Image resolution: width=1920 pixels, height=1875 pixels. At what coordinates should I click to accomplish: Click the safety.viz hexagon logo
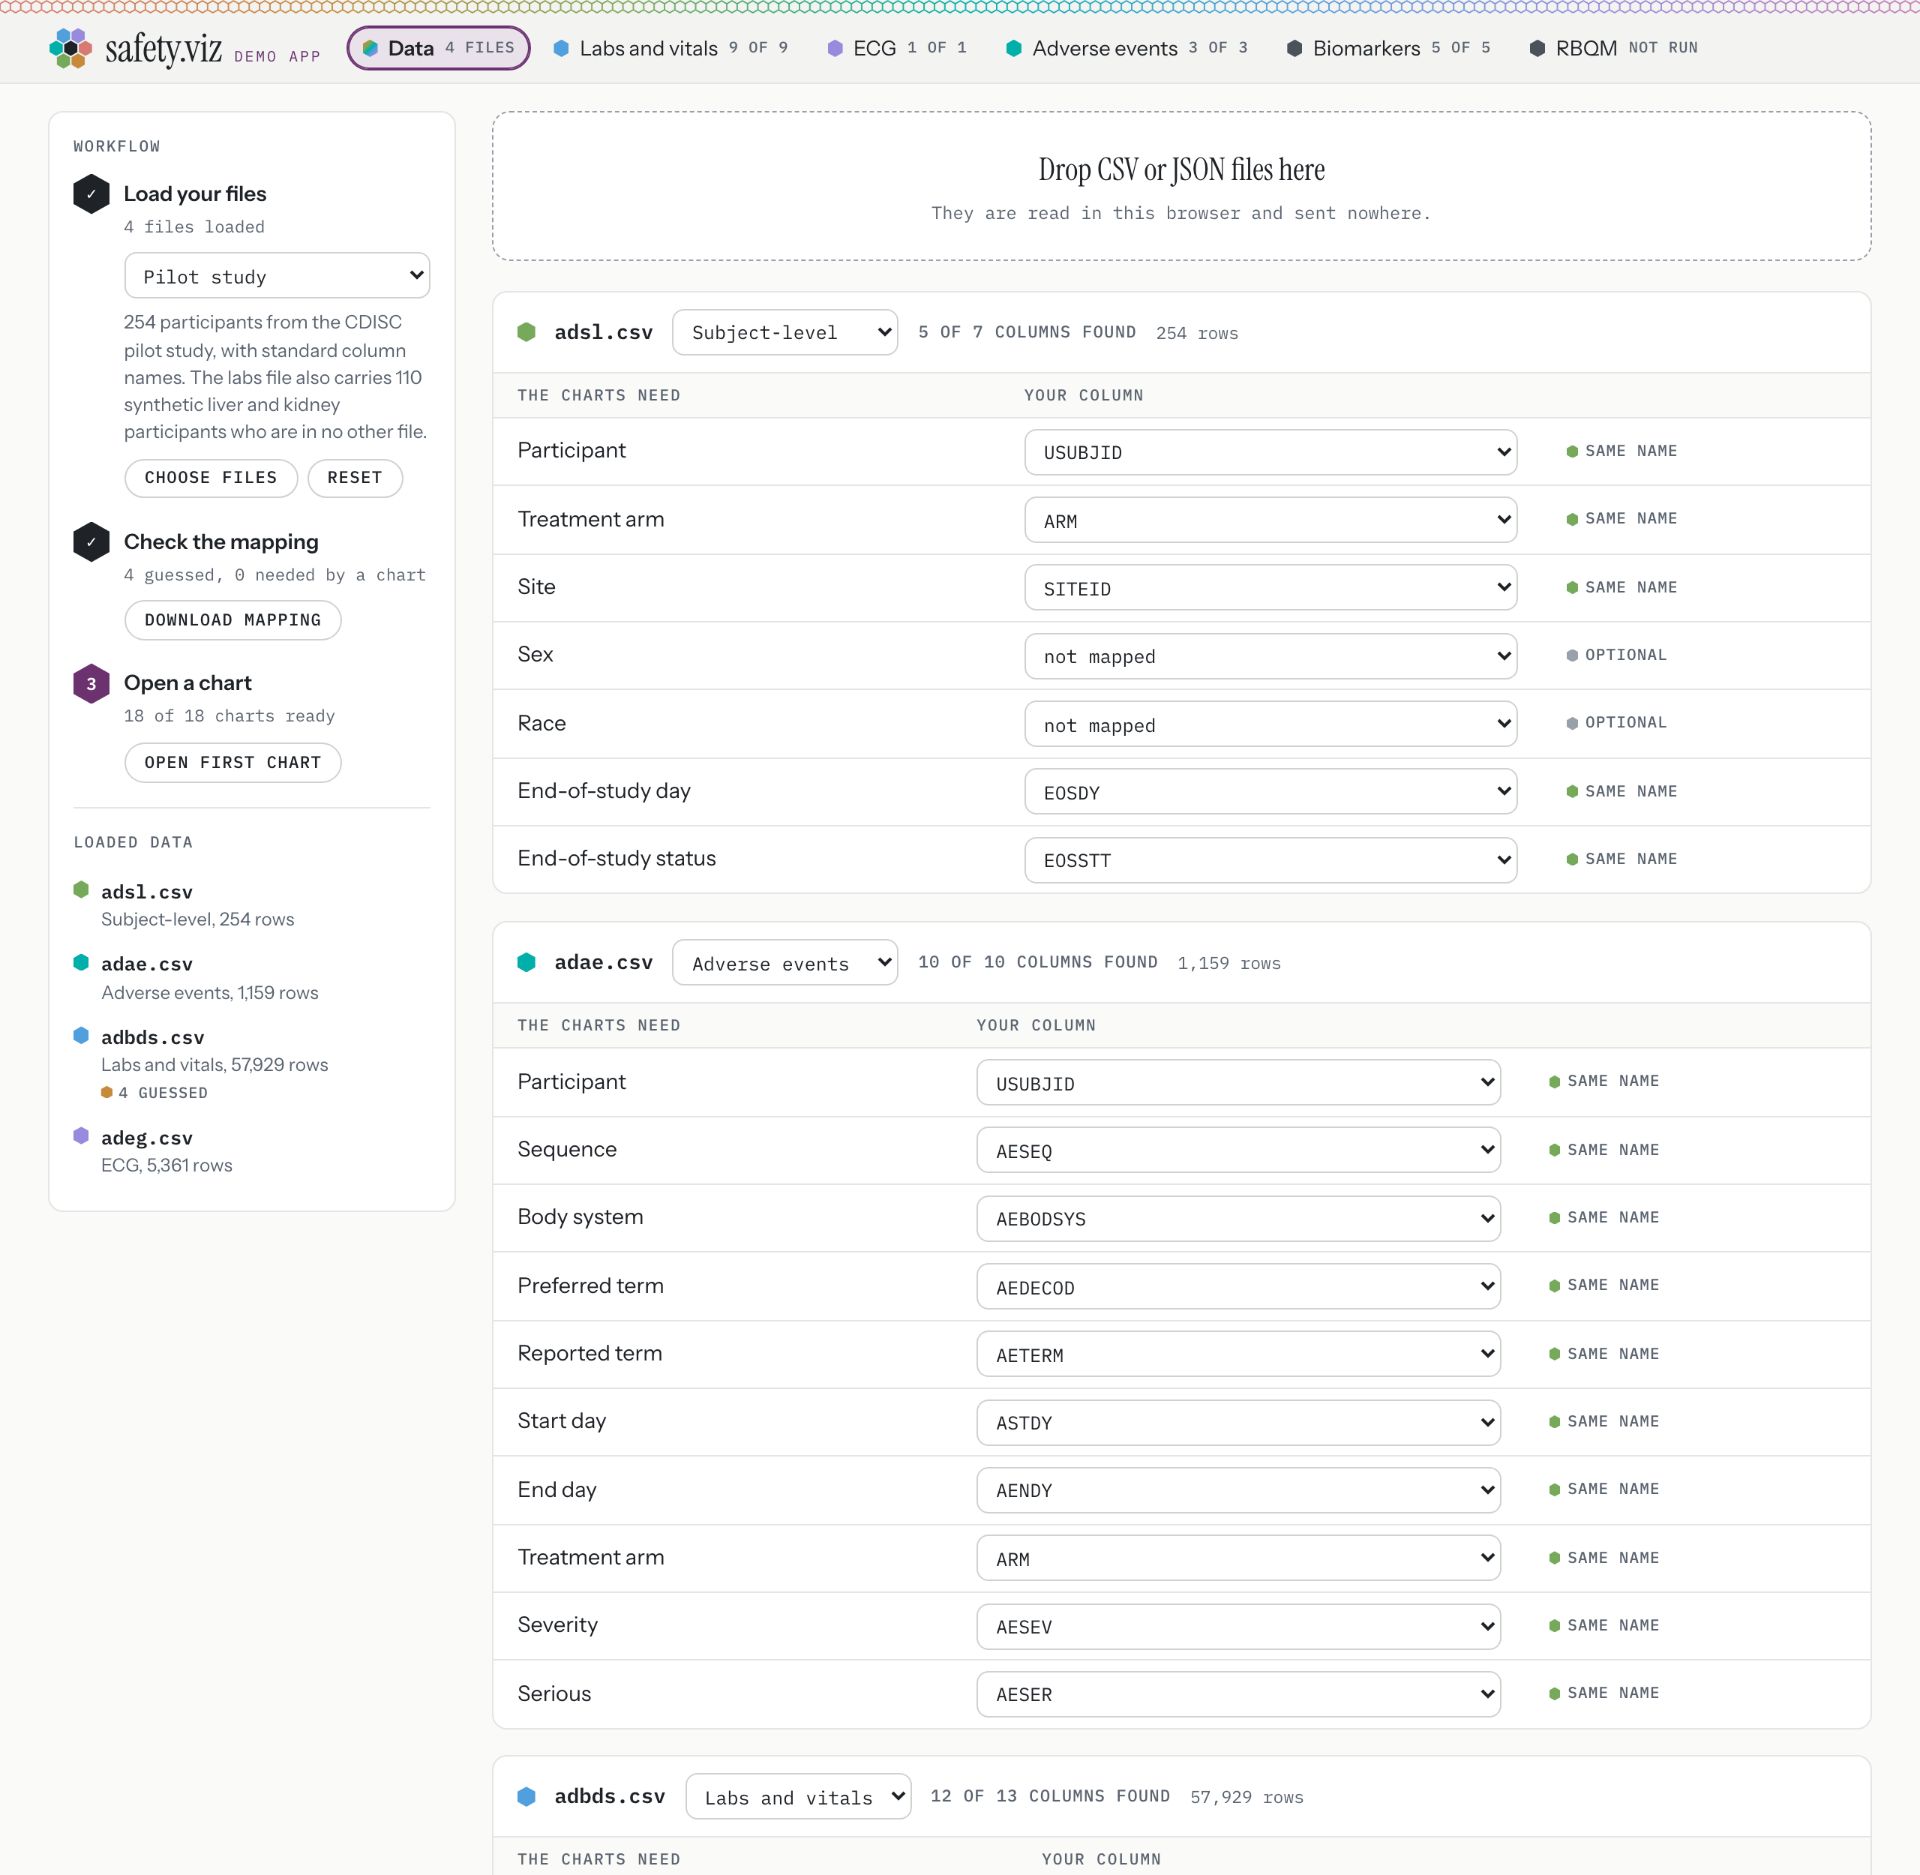(x=70, y=48)
